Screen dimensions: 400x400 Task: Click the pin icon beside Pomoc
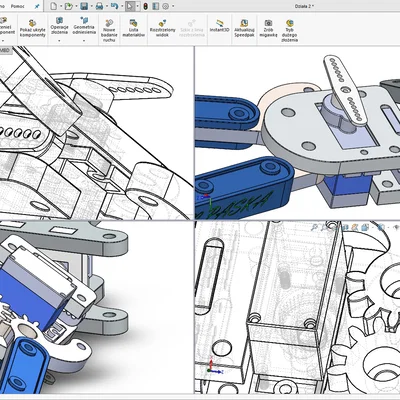(x=37, y=6)
